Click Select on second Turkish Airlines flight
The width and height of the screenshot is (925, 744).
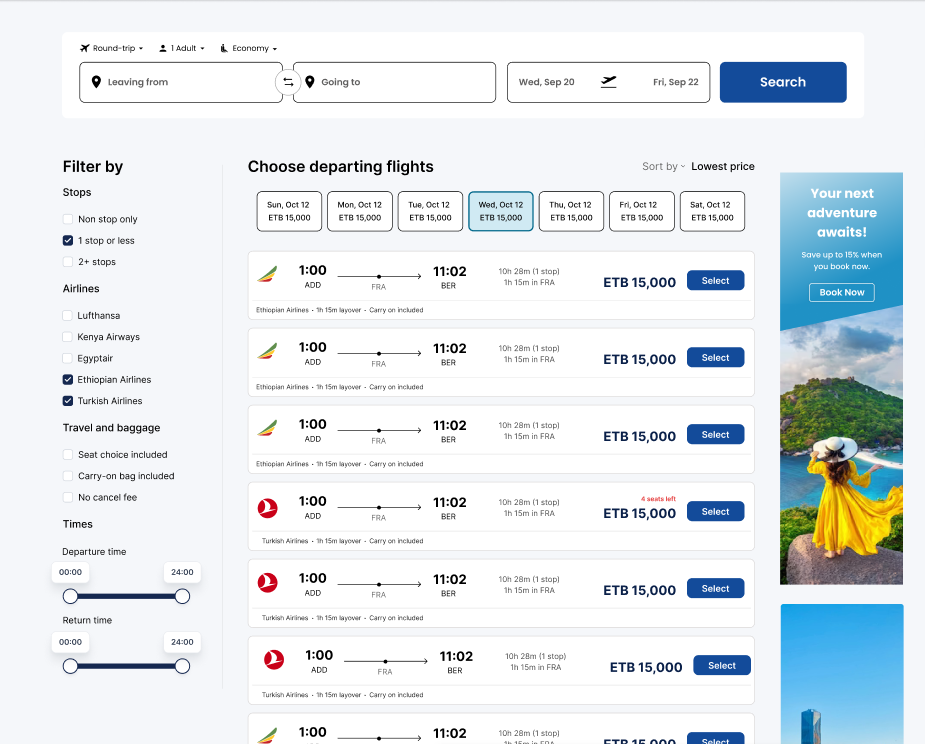click(x=716, y=588)
